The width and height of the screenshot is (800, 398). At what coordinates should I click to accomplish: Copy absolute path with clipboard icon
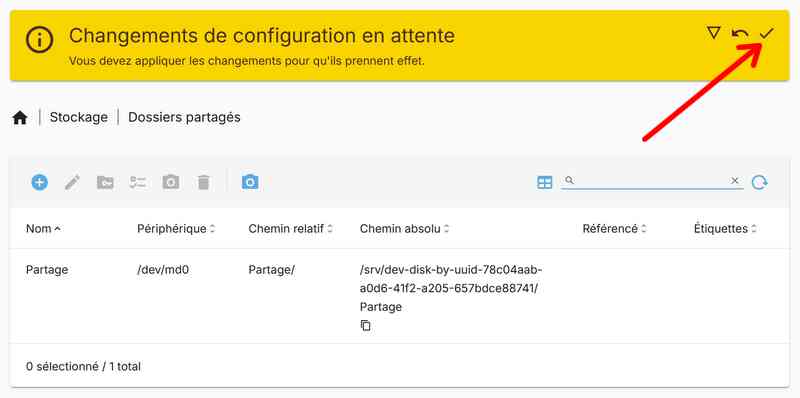click(365, 326)
